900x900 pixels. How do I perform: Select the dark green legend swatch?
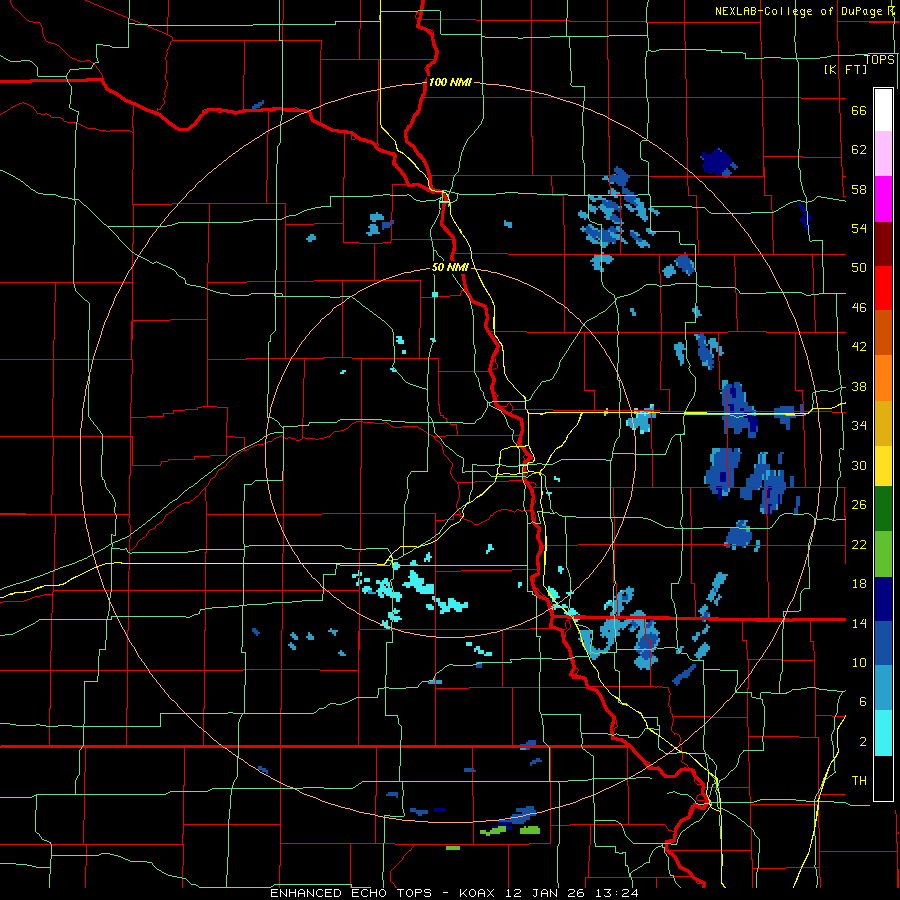coord(883,509)
